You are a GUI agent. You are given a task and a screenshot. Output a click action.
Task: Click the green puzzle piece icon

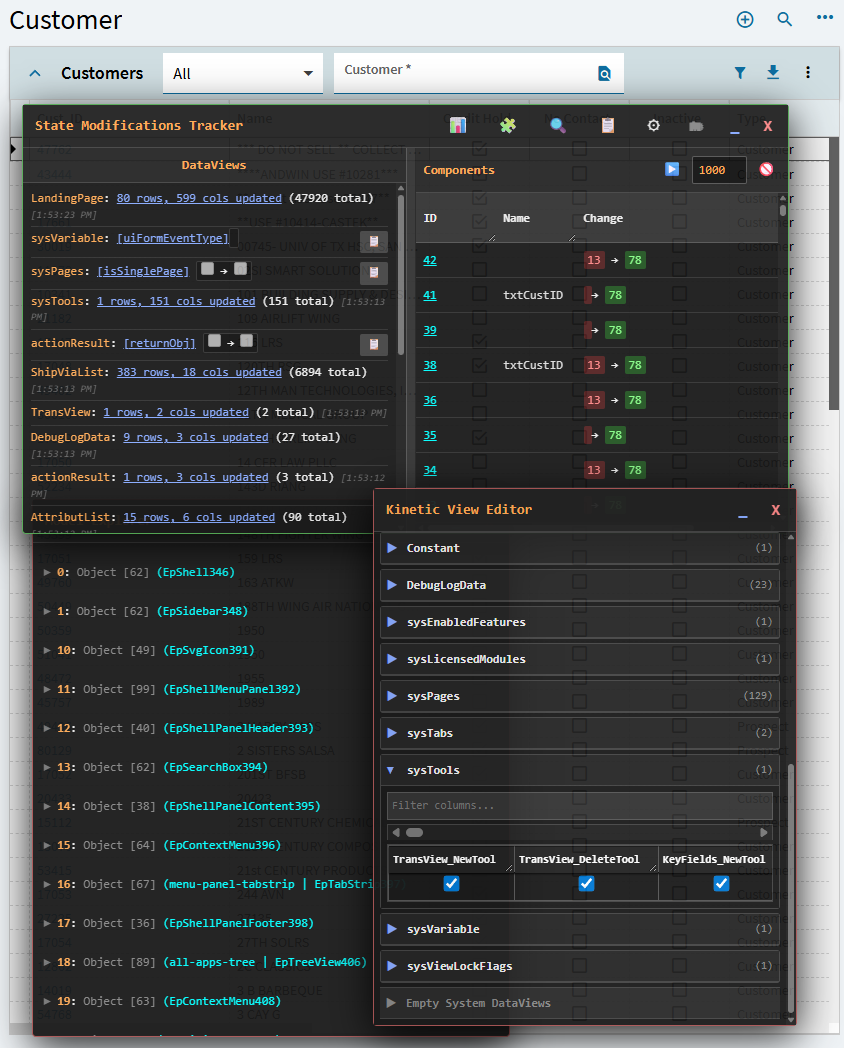507,125
